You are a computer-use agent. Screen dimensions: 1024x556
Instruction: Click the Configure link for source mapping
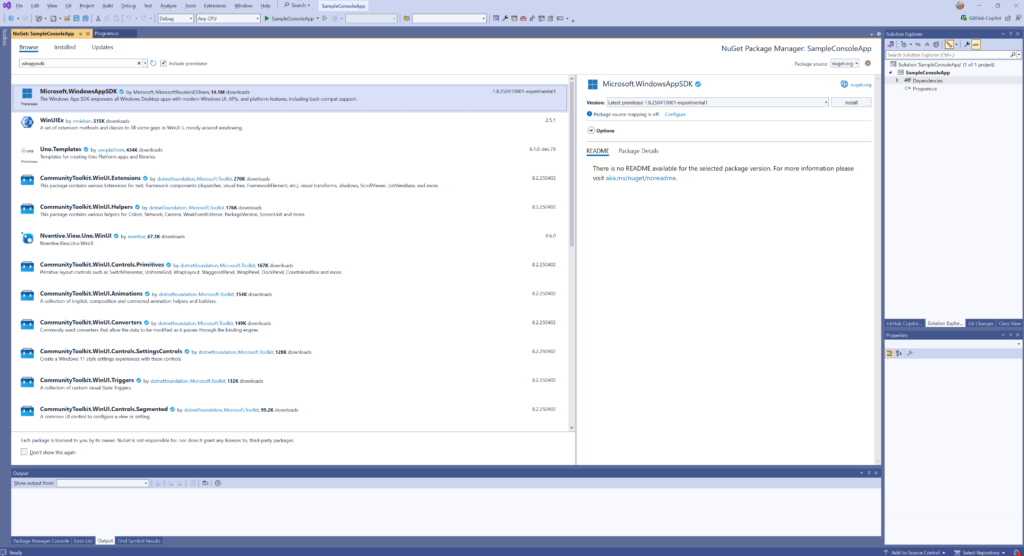tap(675, 114)
